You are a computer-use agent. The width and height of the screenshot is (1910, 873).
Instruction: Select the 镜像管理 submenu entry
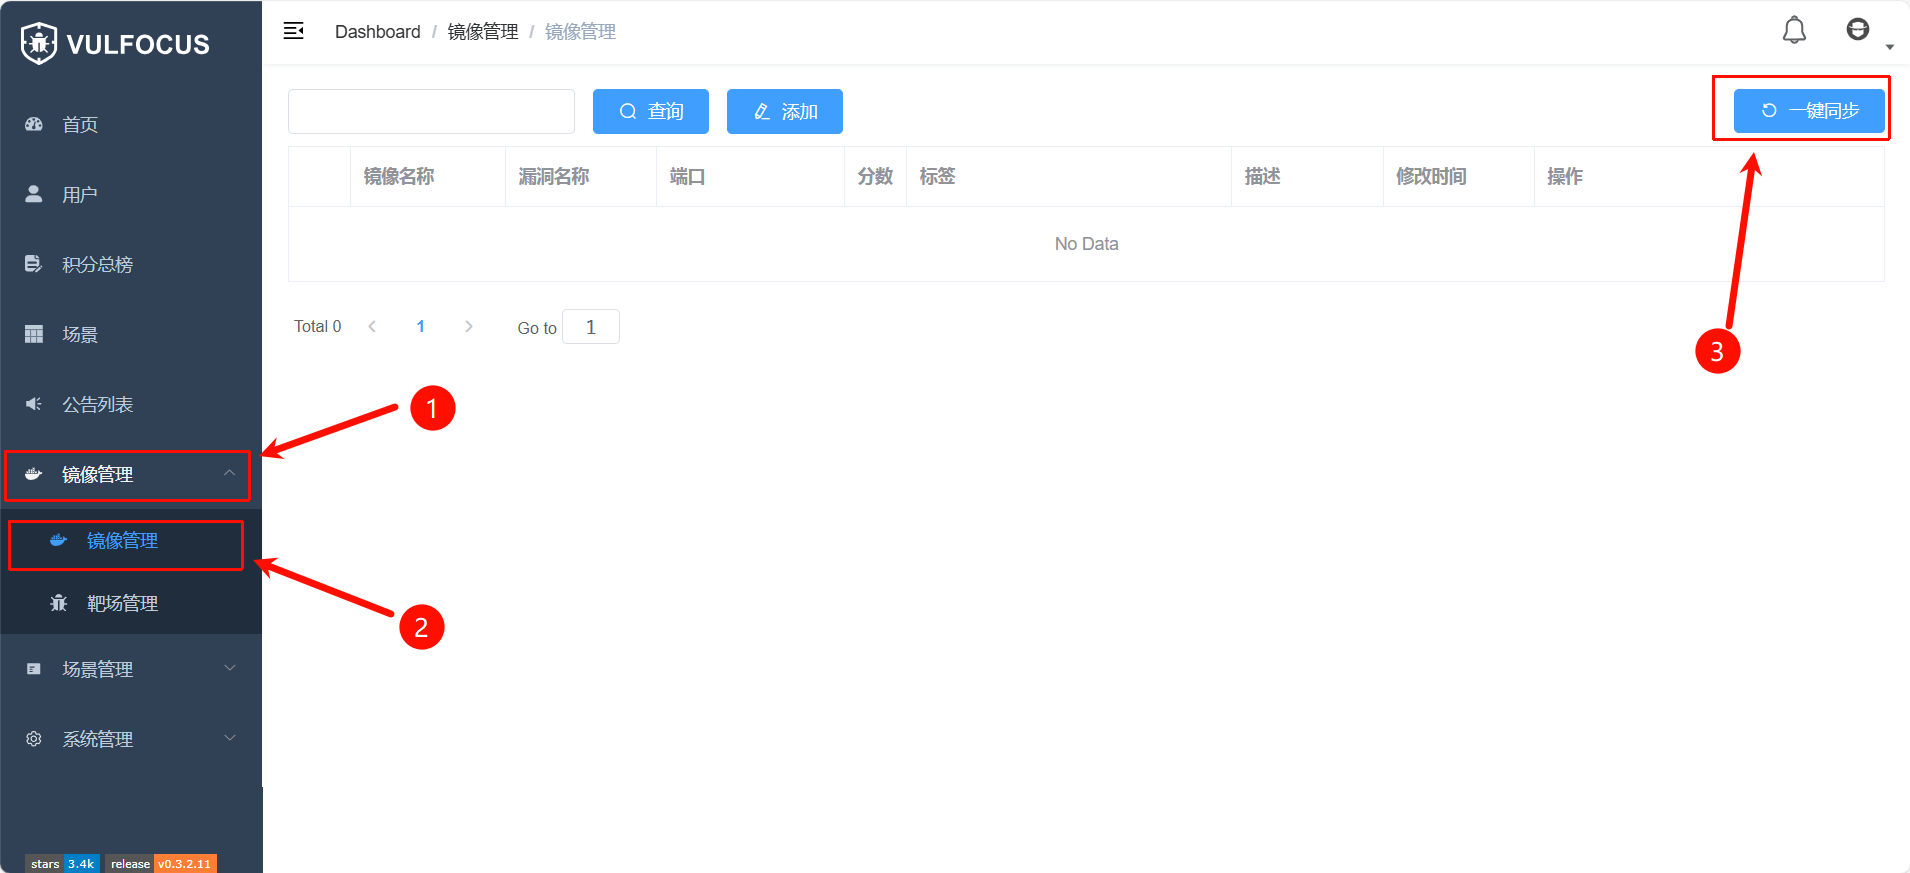tap(122, 541)
